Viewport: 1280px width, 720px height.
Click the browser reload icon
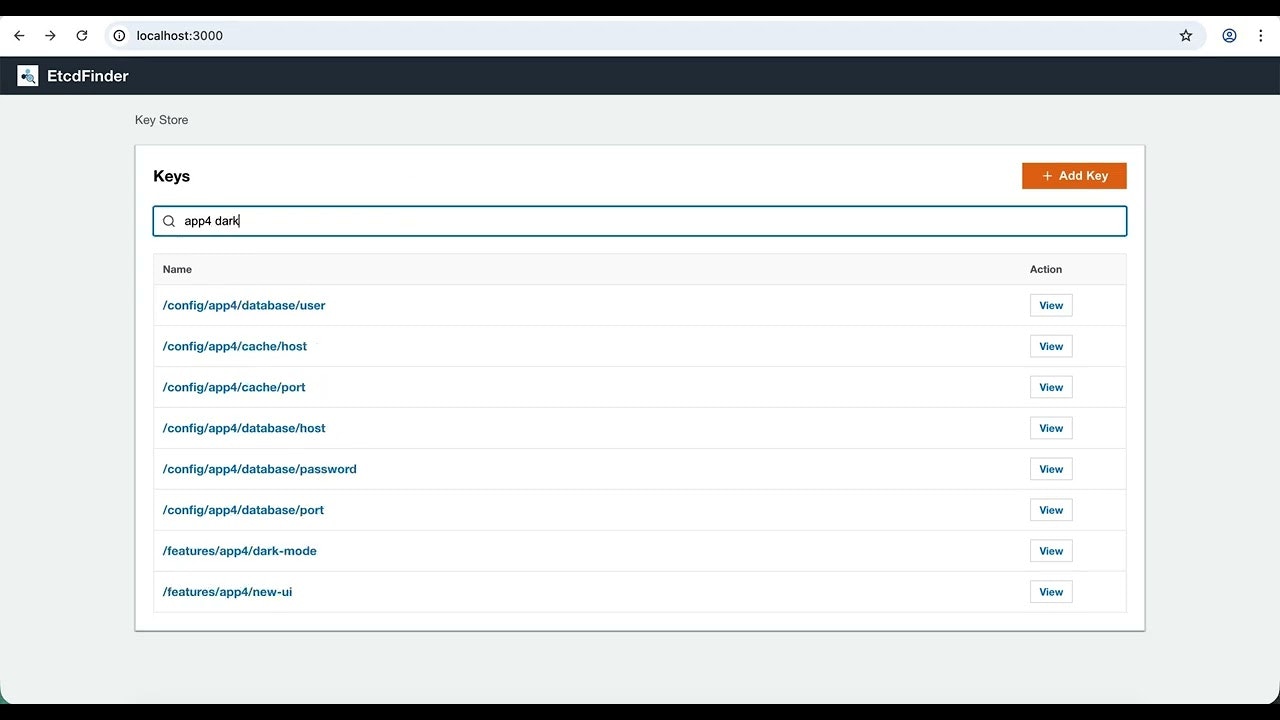pos(82,35)
